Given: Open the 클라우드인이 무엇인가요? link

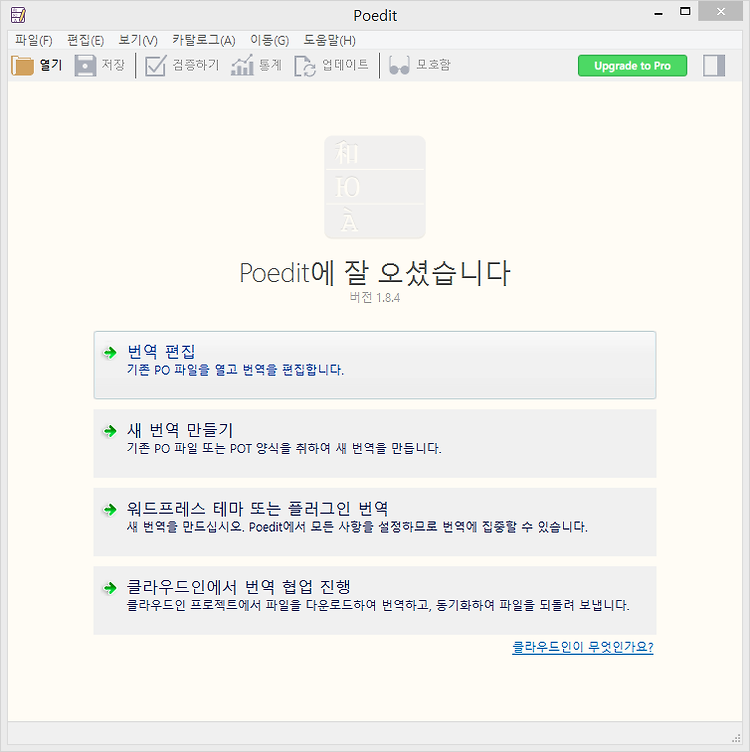Looking at the screenshot, I should point(583,647).
